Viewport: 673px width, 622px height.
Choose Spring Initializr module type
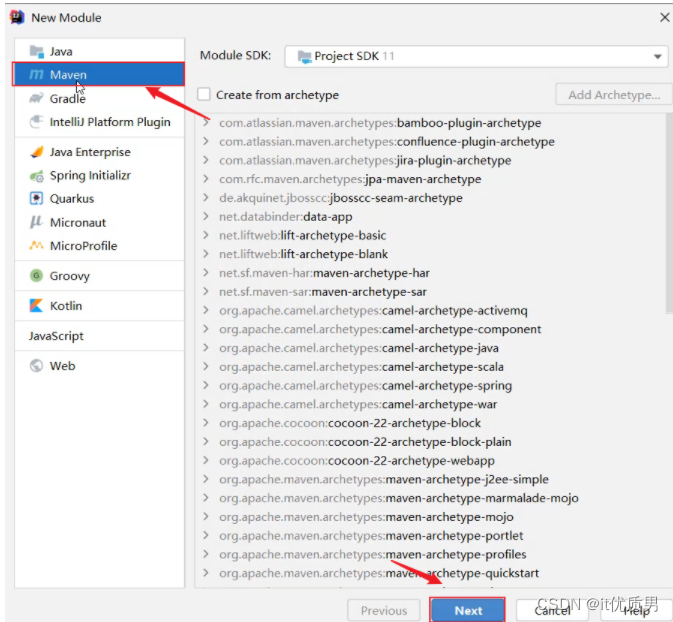[100, 176]
